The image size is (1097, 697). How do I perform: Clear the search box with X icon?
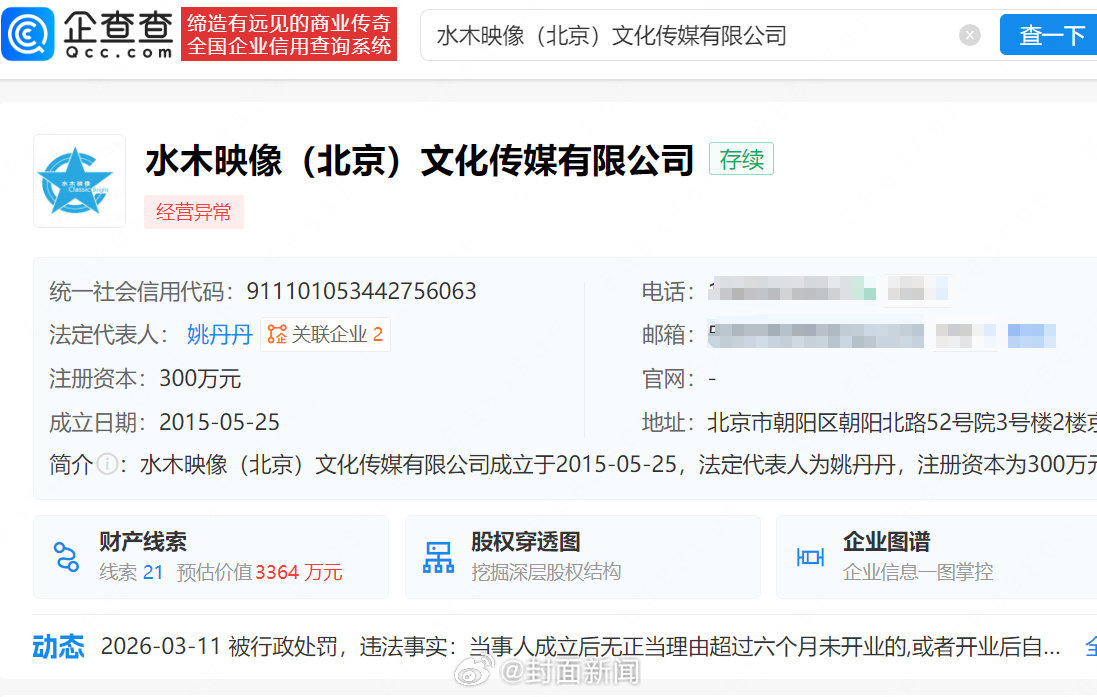[969, 35]
